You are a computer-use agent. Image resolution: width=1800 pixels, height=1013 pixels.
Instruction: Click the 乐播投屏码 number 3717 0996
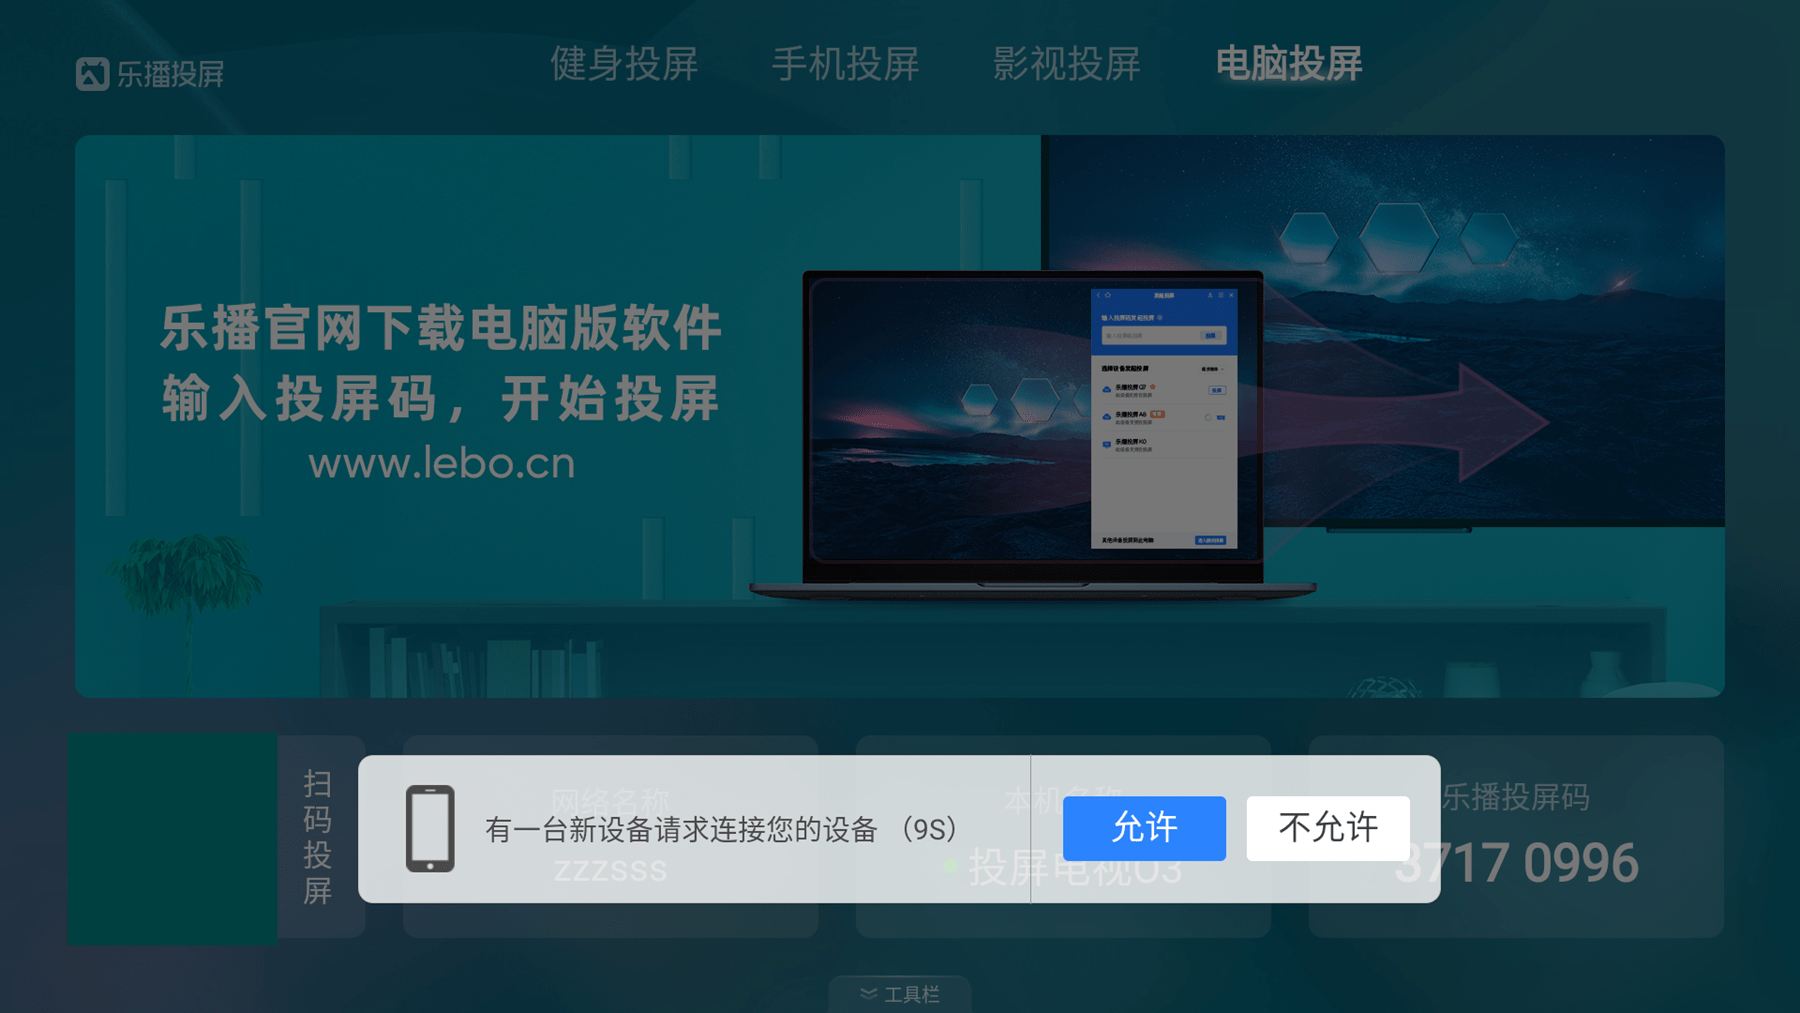tap(1516, 863)
